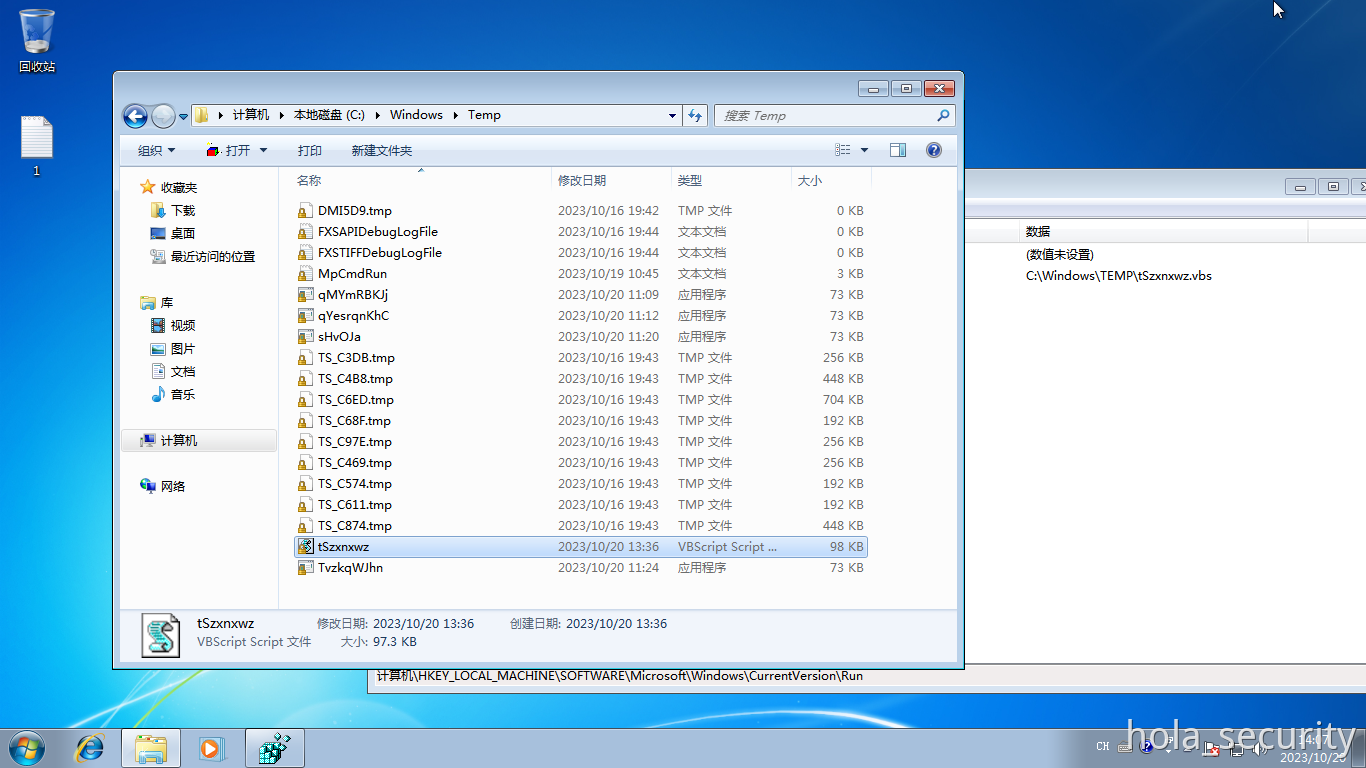Click the speaker icon in the system tray
Viewport: 1366px width, 768px height.
click(1258, 747)
